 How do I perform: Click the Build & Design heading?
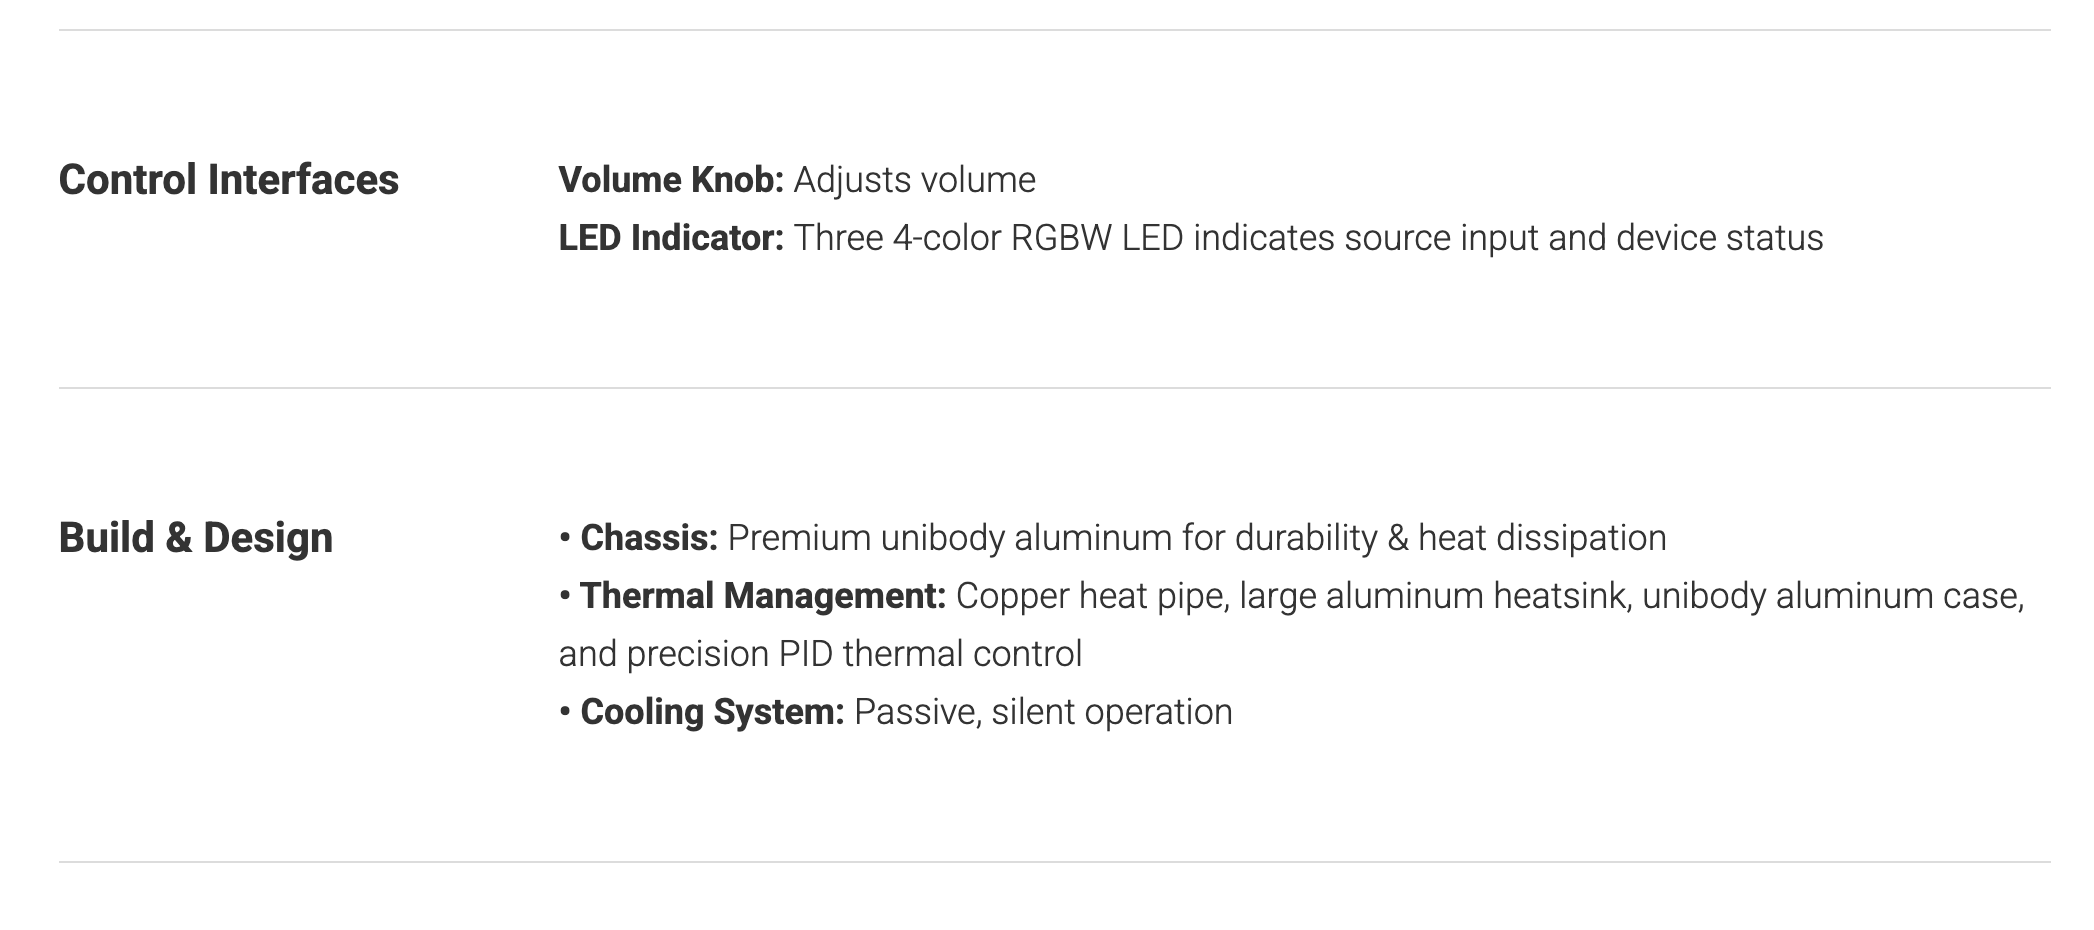[195, 538]
